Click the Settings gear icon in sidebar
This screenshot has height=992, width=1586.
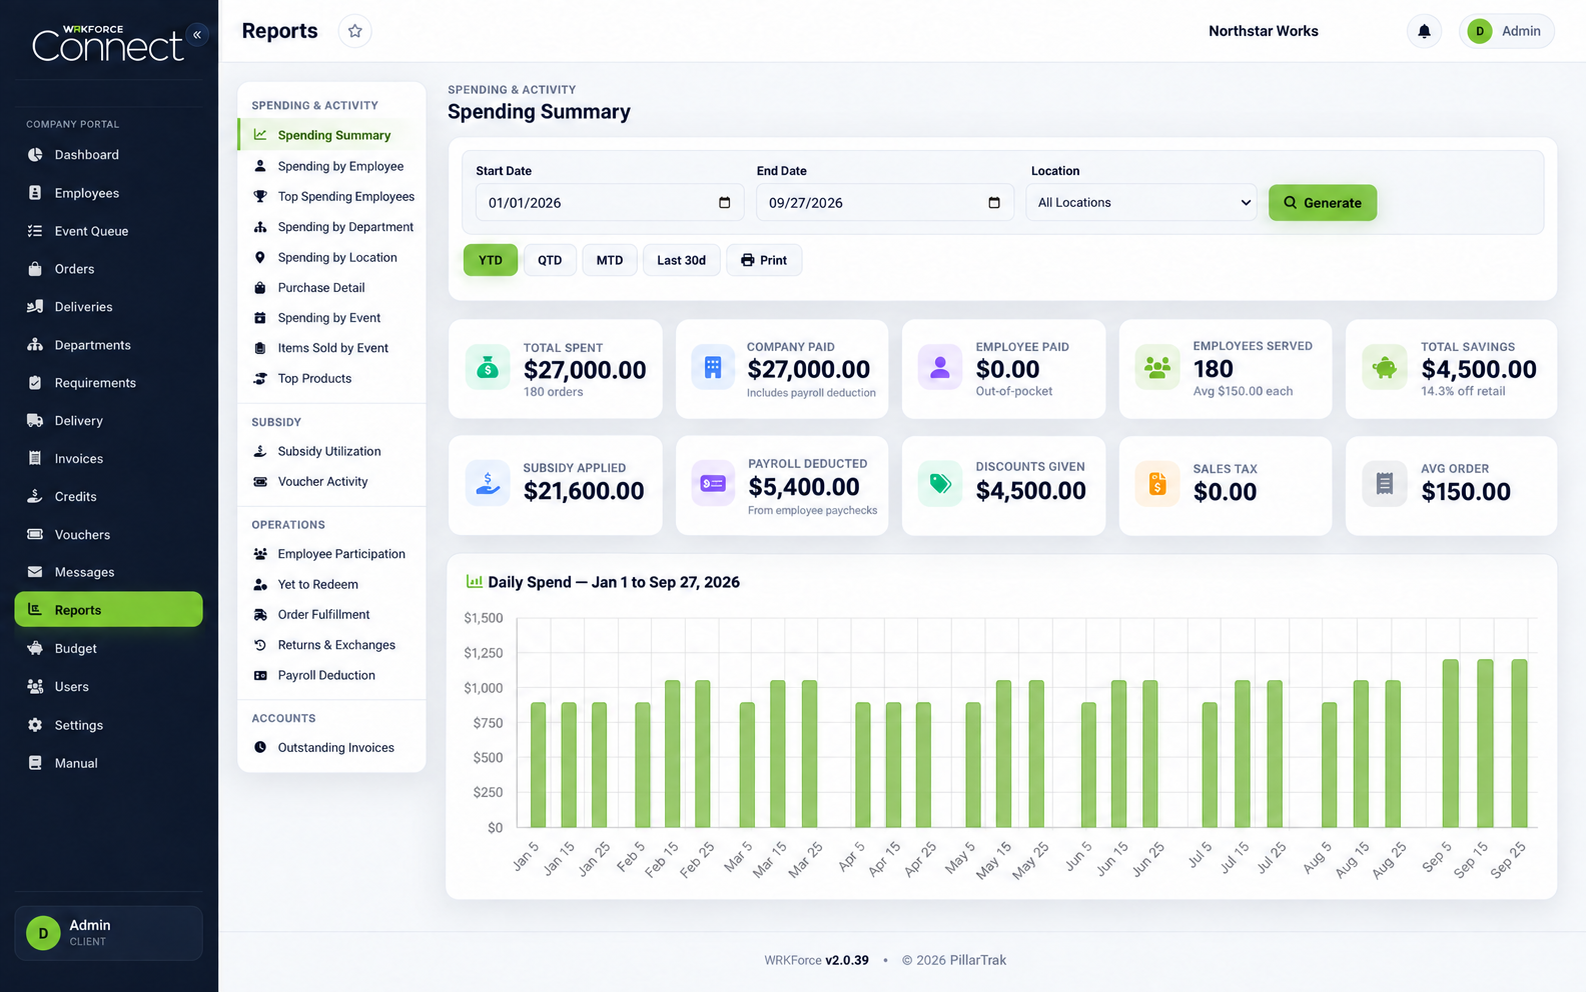point(35,725)
